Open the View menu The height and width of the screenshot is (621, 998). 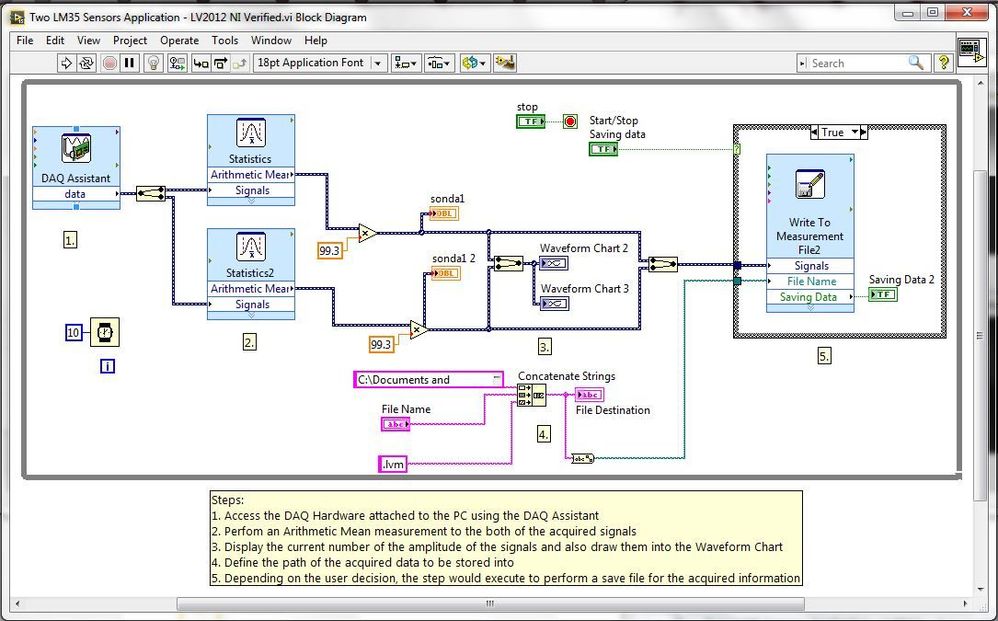(x=88, y=40)
